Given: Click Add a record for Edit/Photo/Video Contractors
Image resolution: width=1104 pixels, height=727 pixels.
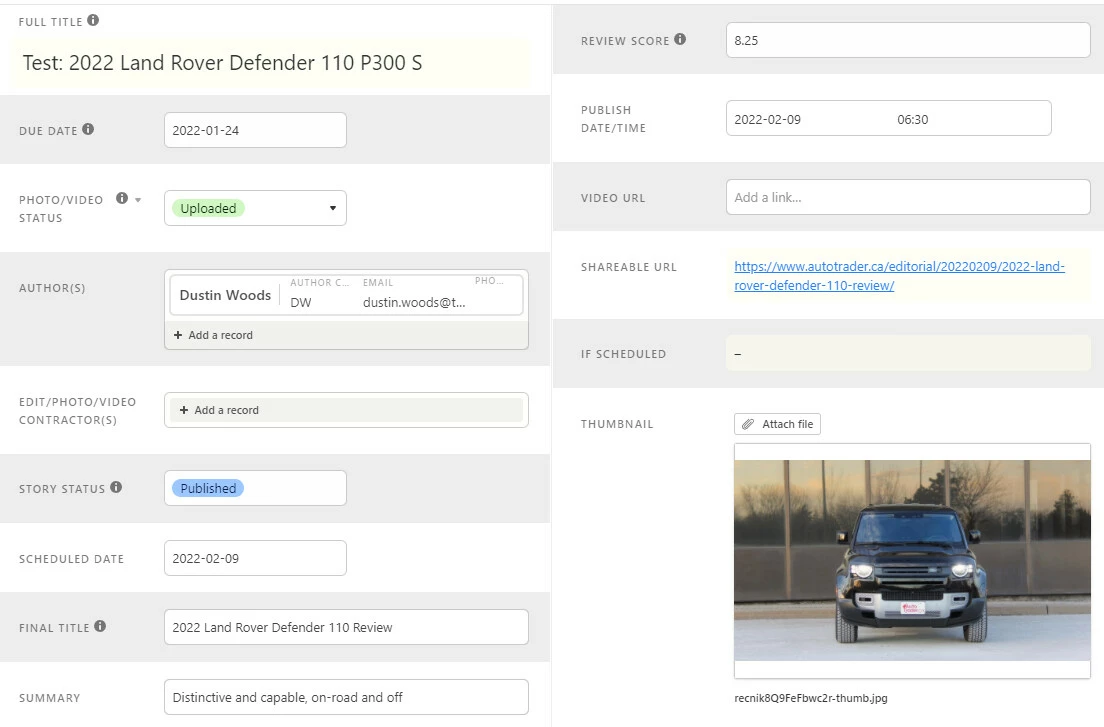Looking at the screenshot, I should pos(346,410).
